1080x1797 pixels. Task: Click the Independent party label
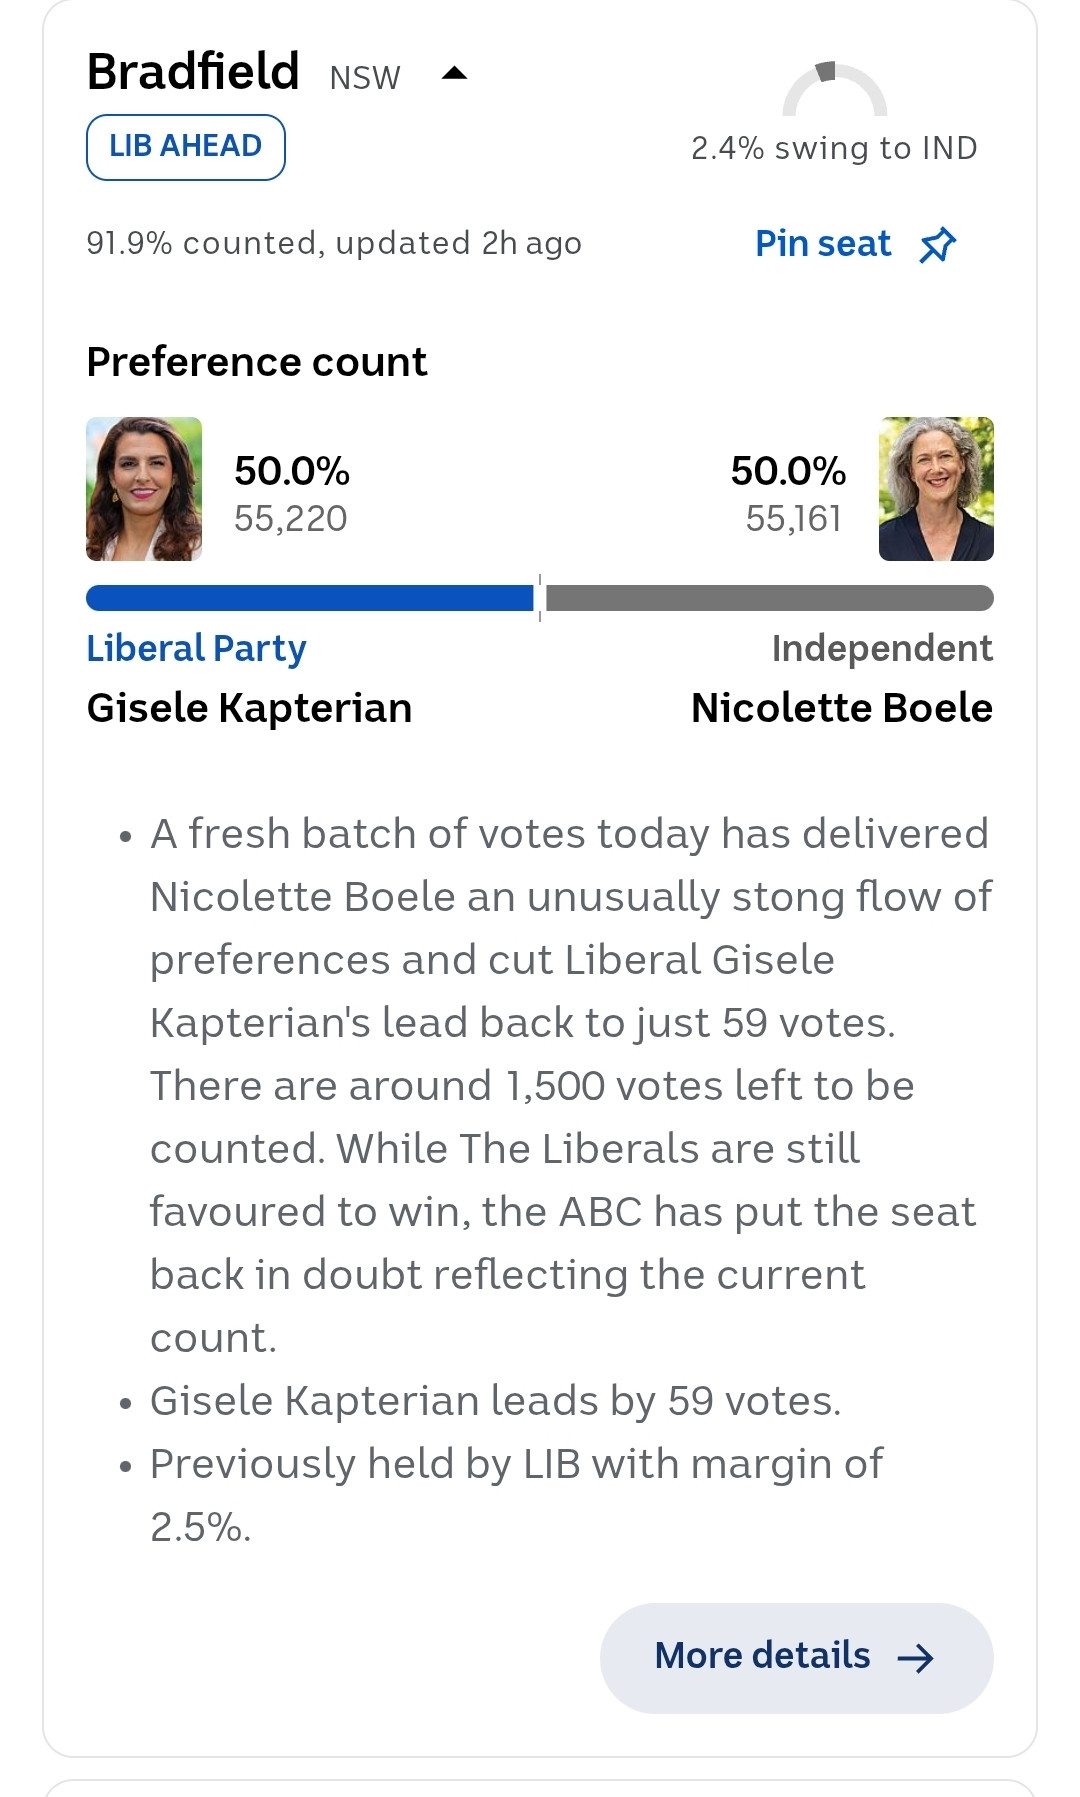pos(882,648)
